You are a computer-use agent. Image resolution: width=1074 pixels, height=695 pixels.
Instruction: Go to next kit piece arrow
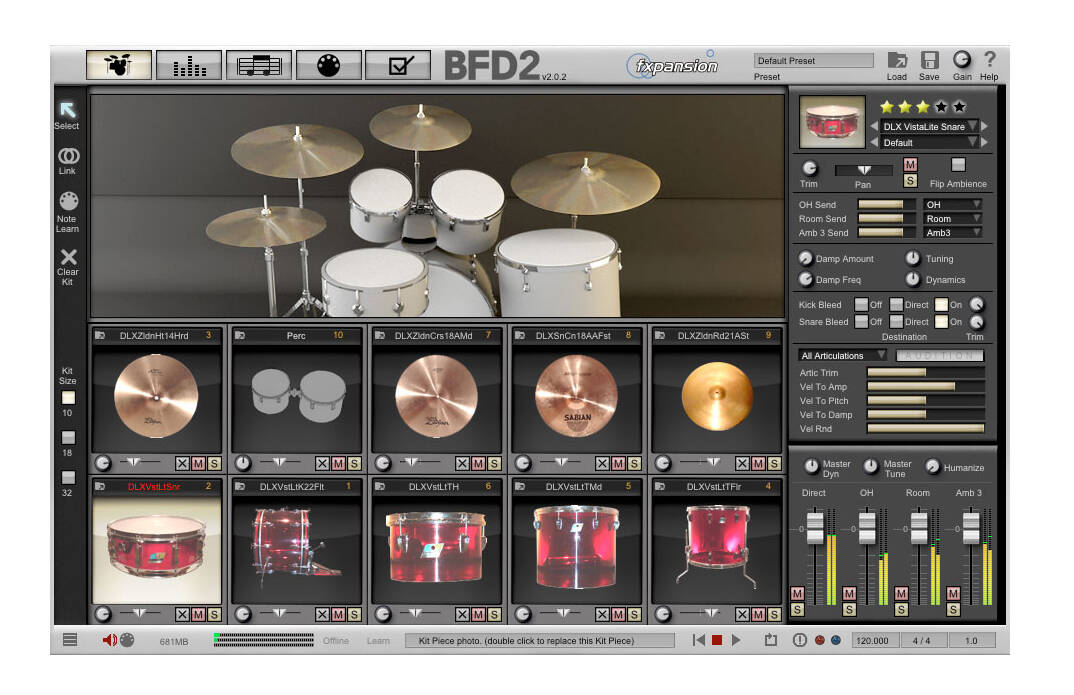coord(985,126)
